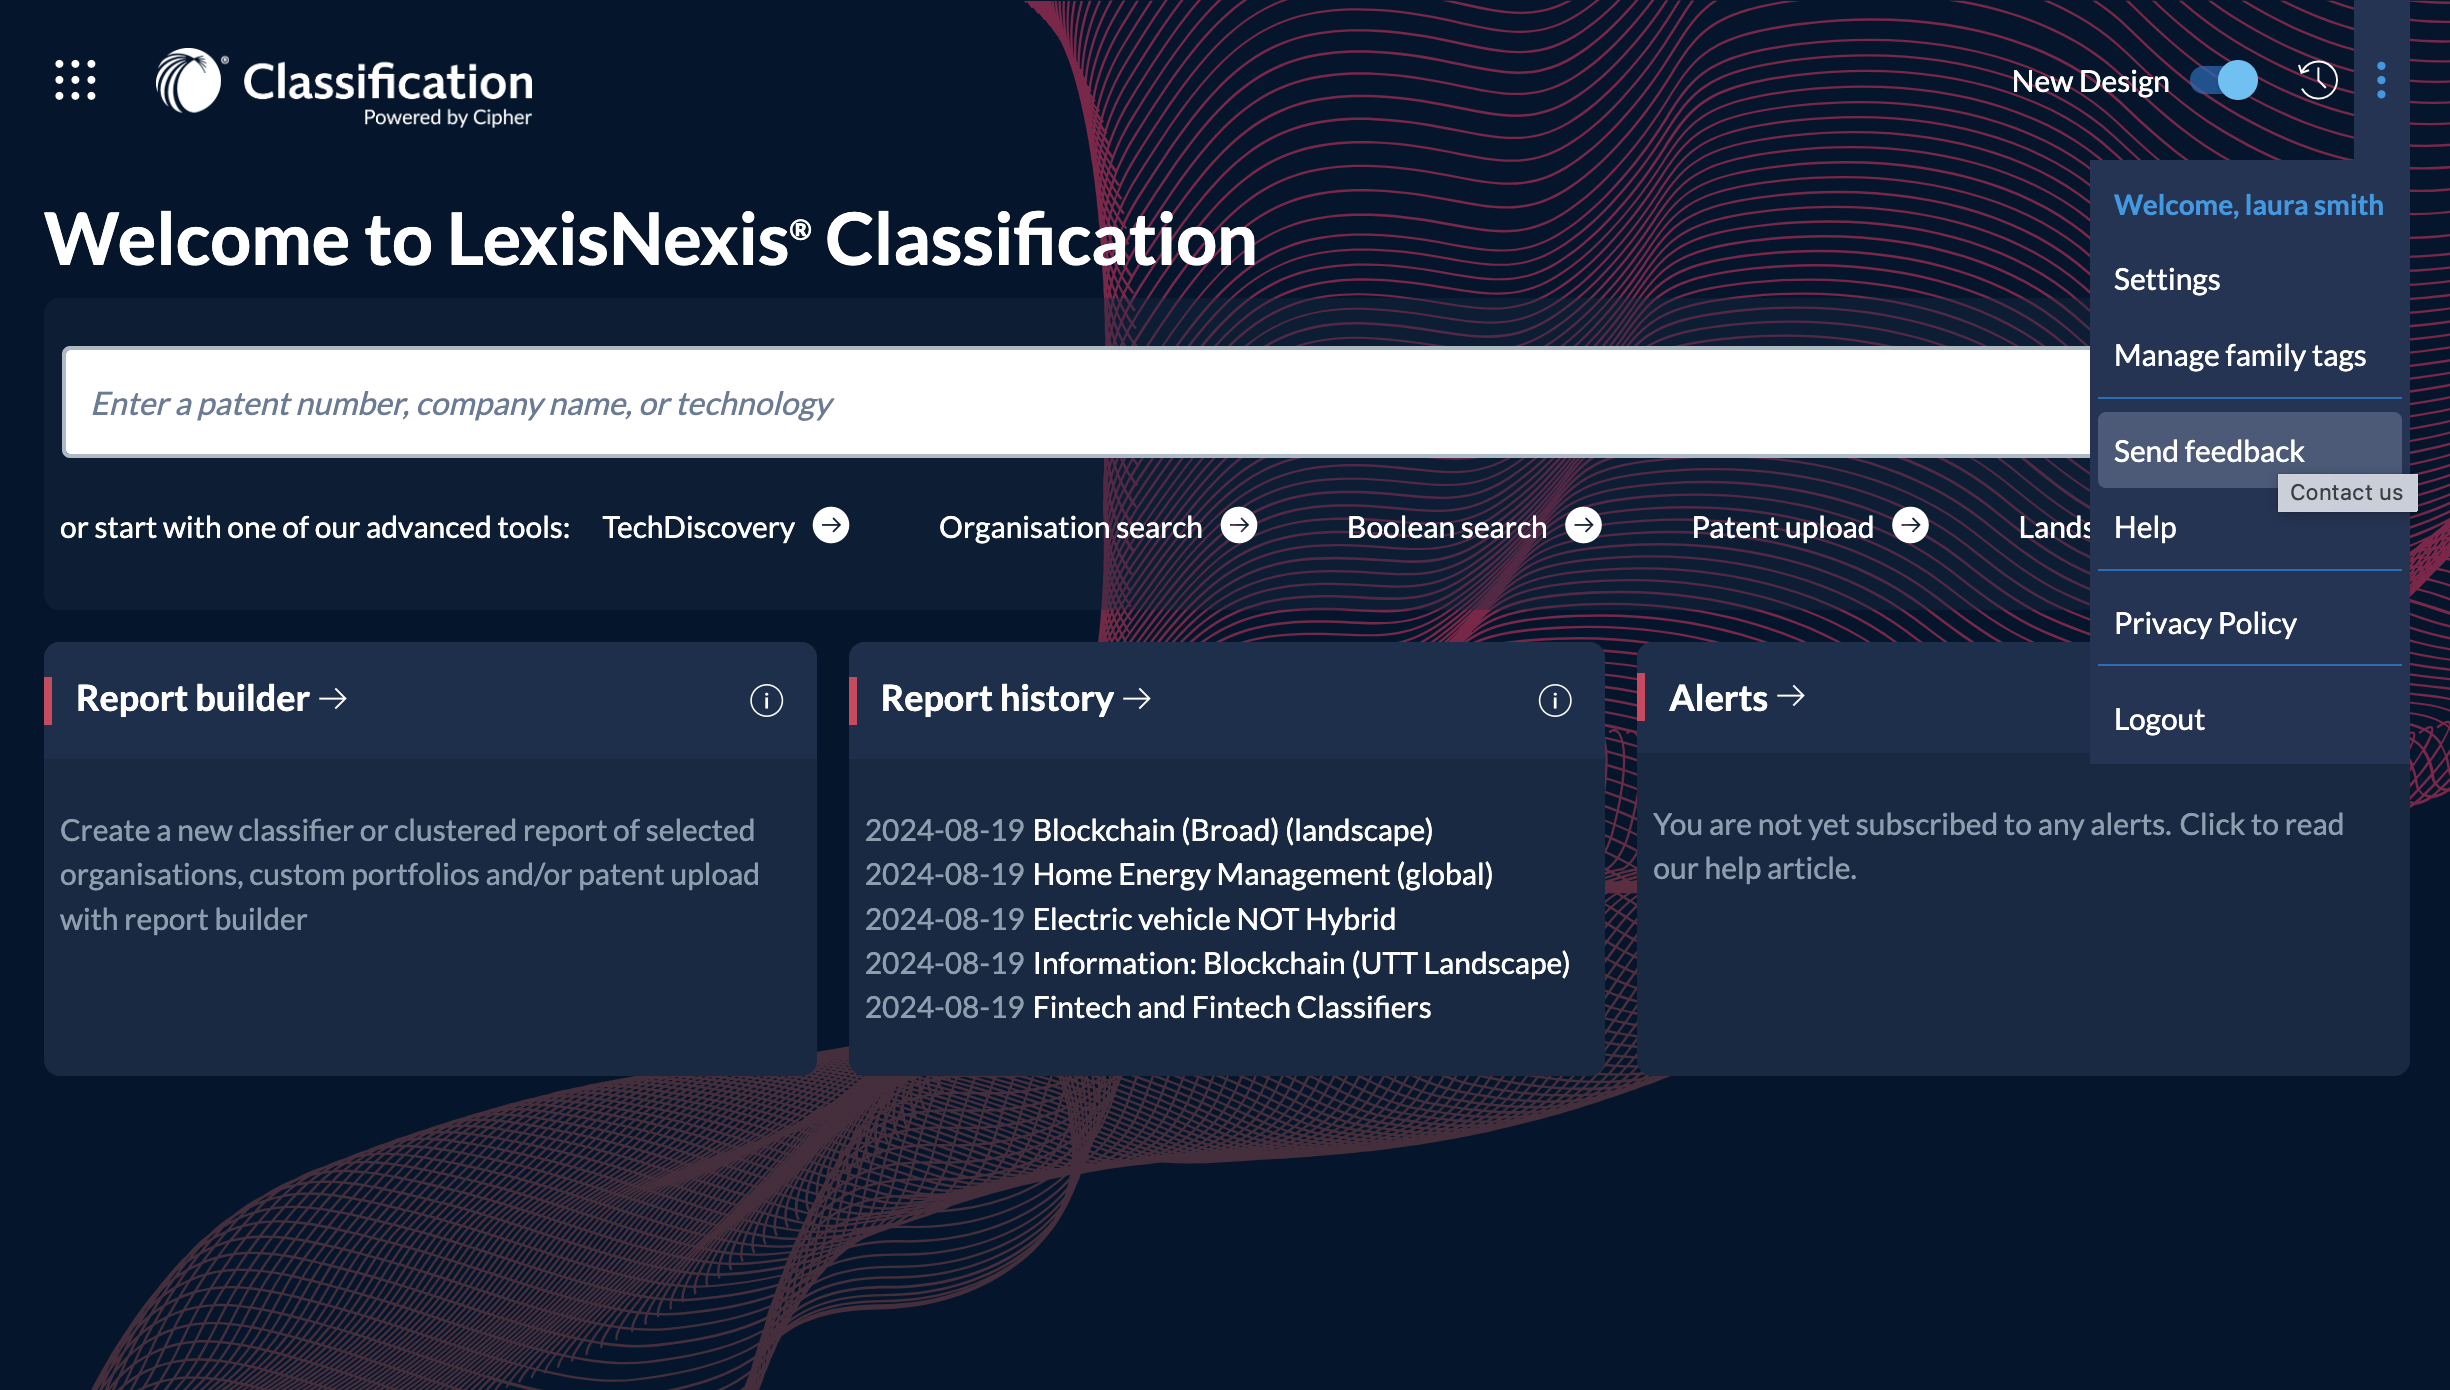Open the apps grid menu icon
2450x1390 pixels.
pos(76,80)
